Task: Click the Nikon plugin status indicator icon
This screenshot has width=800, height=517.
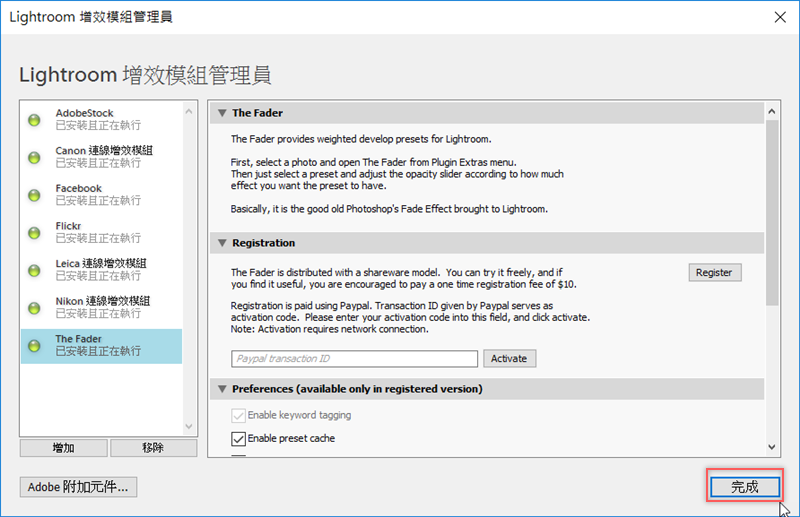Action: [x=34, y=308]
